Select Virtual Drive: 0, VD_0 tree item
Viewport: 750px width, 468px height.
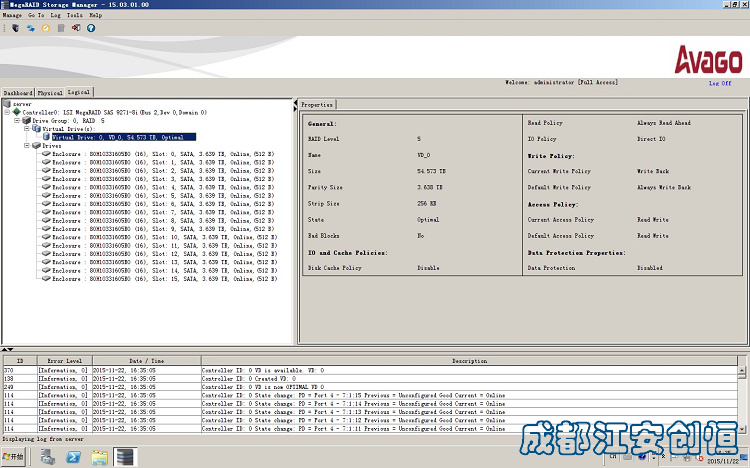[124, 137]
